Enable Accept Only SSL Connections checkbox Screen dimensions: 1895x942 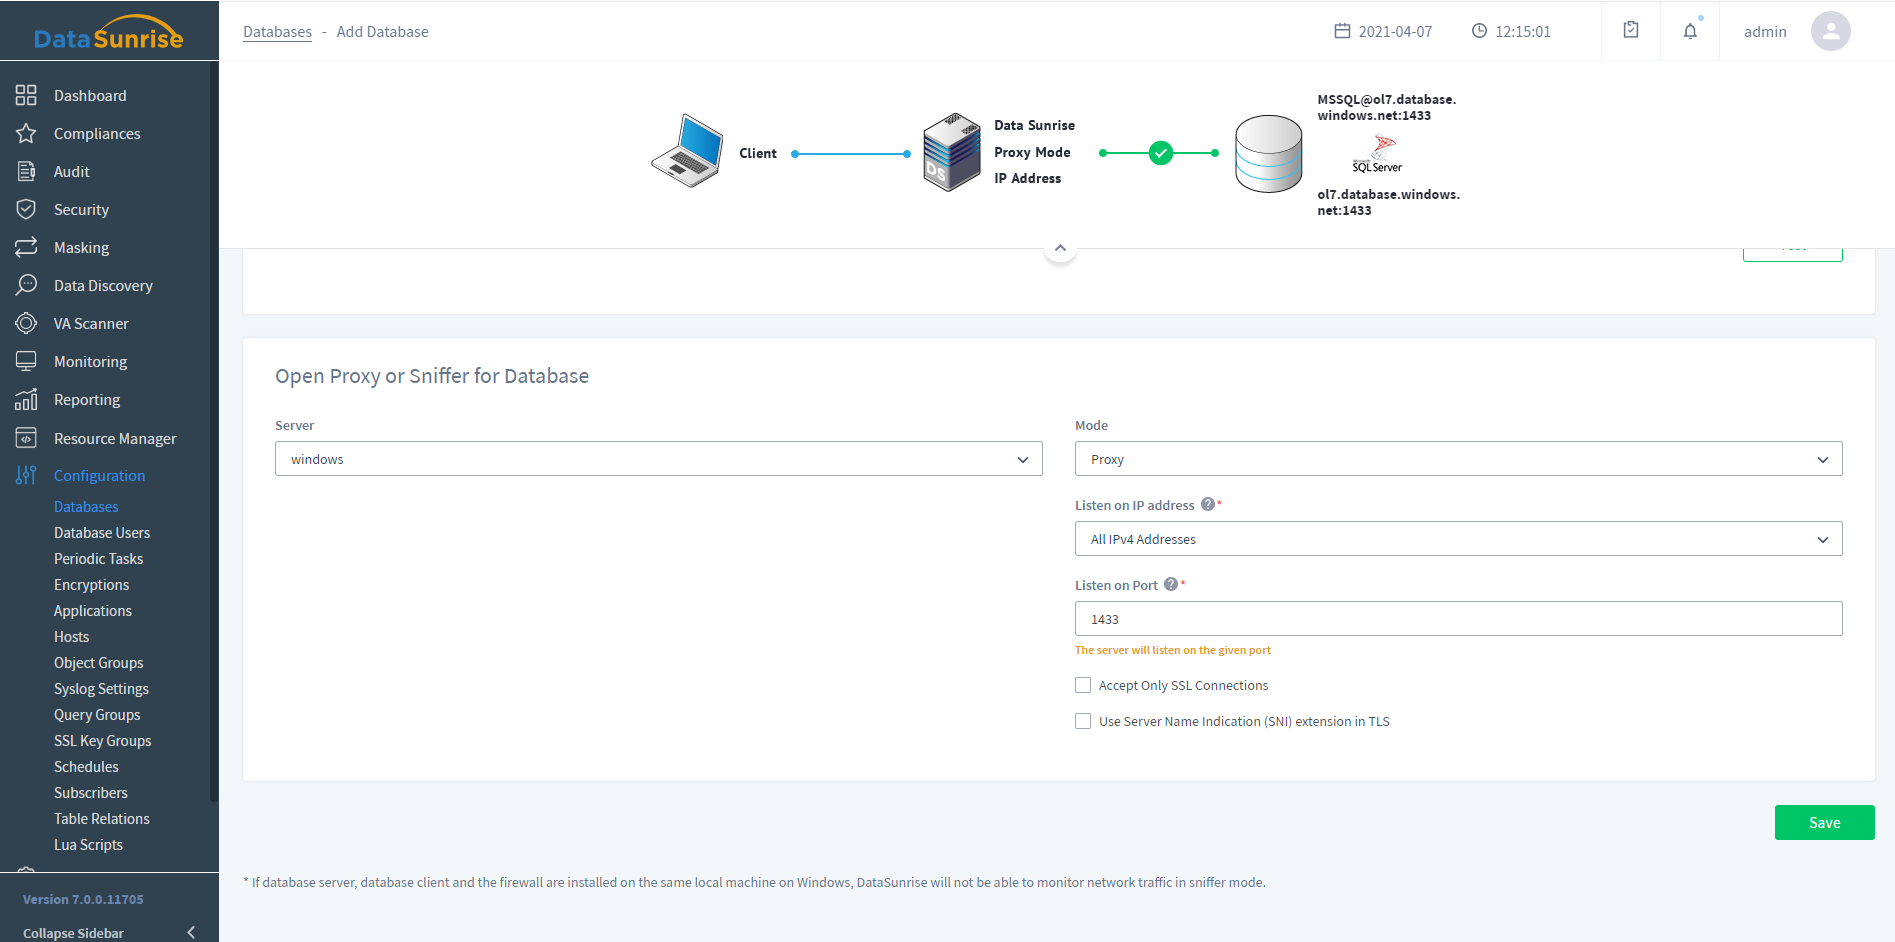click(x=1083, y=685)
